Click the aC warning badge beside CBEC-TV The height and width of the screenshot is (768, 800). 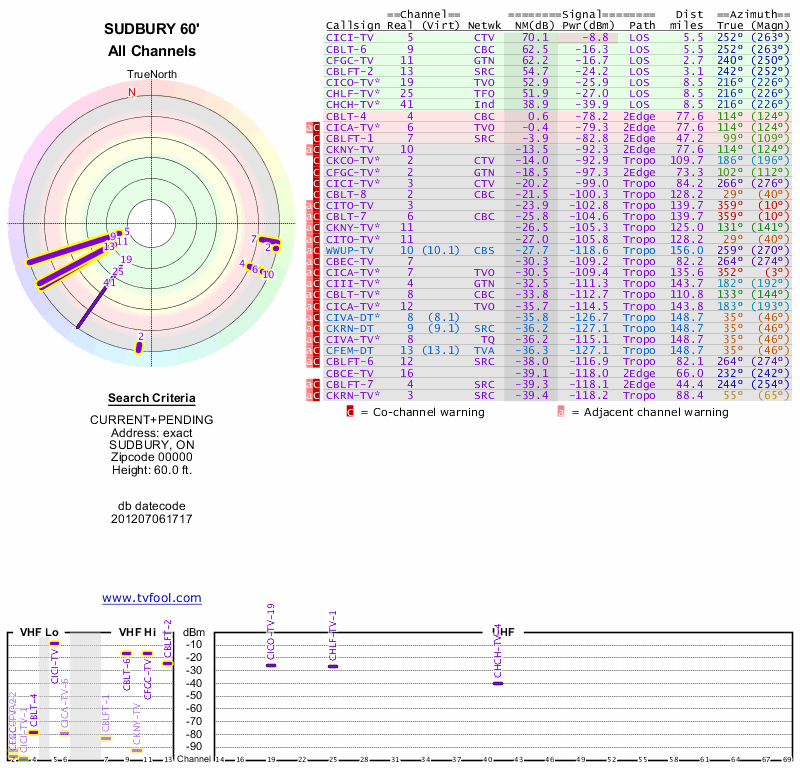click(x=313, y=261)
